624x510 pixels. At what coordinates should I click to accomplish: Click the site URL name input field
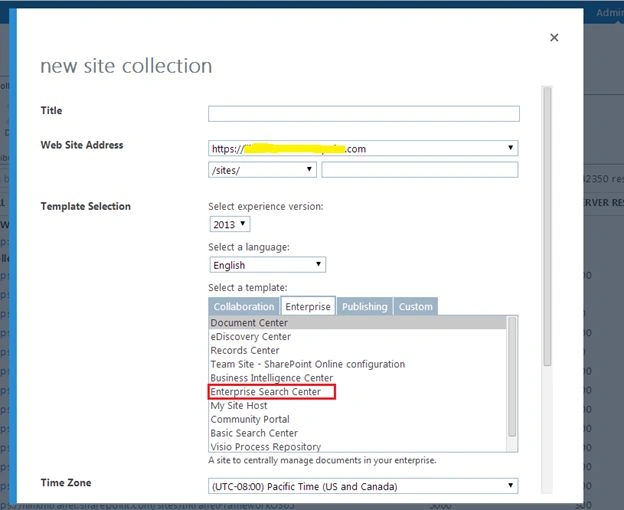click(420, 170)
